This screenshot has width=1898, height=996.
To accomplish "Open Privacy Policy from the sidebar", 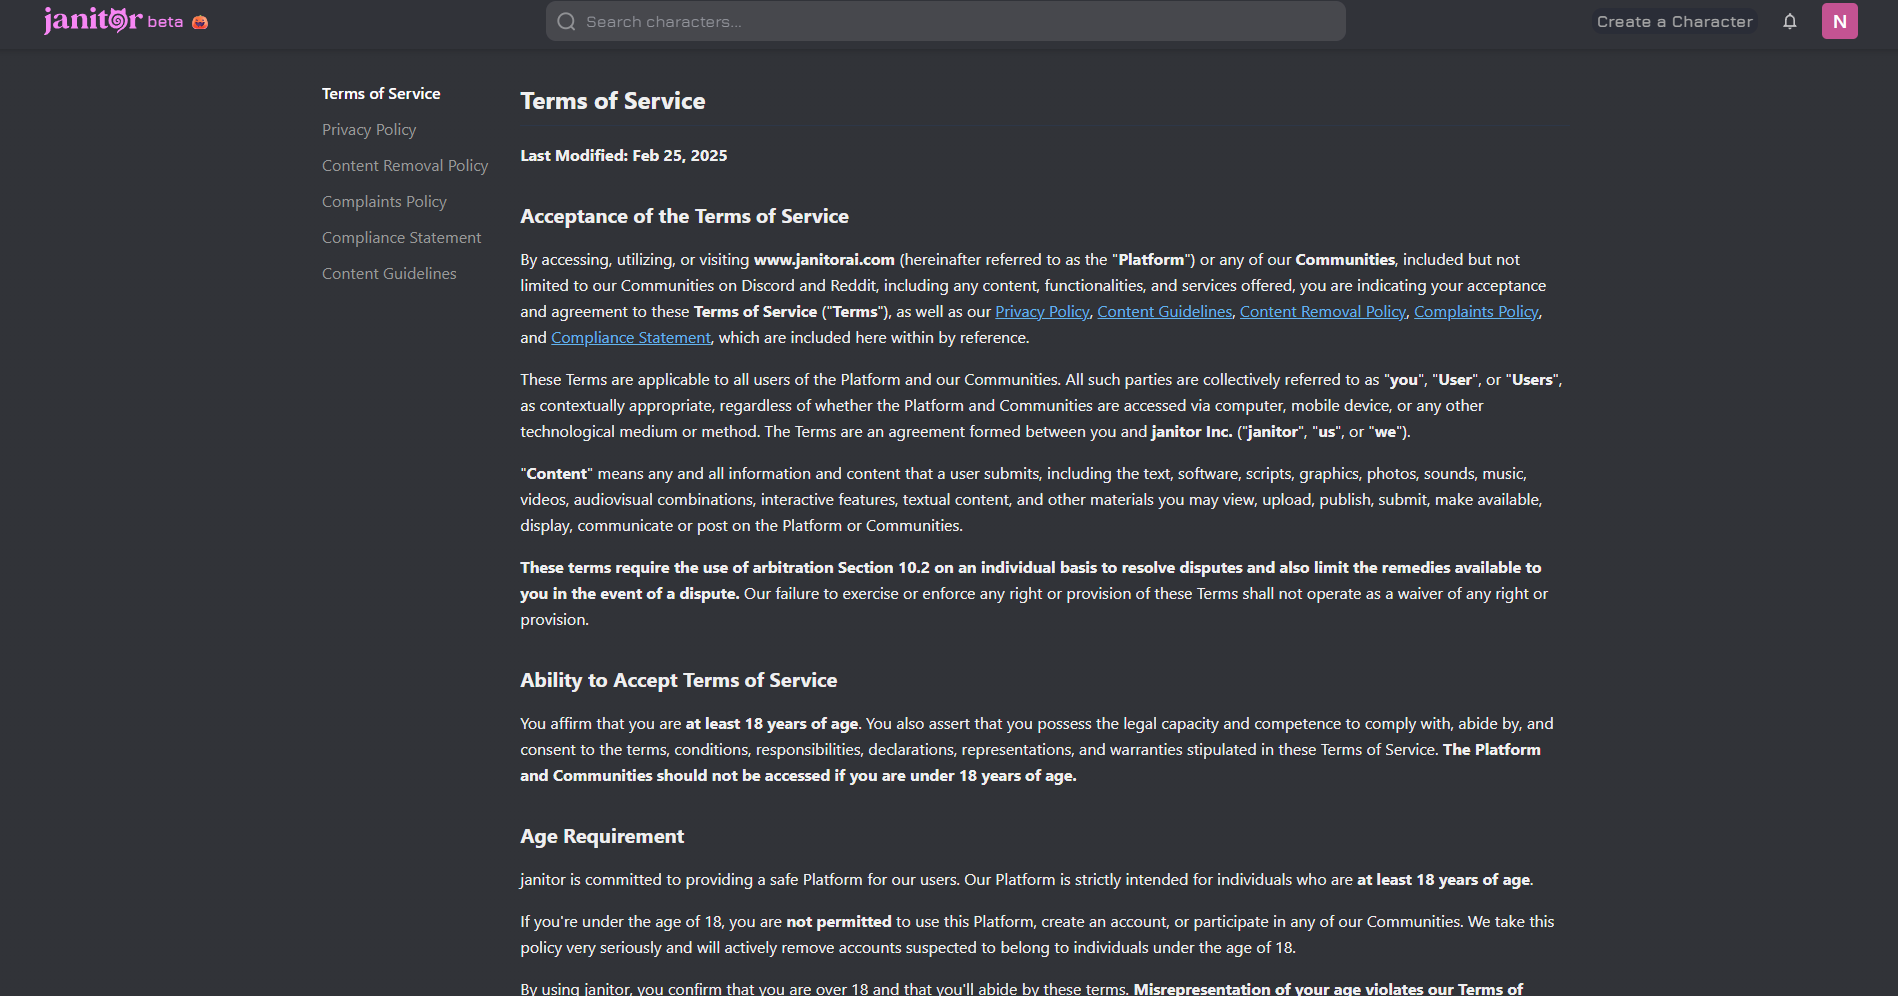I will [x=369, y=130].
